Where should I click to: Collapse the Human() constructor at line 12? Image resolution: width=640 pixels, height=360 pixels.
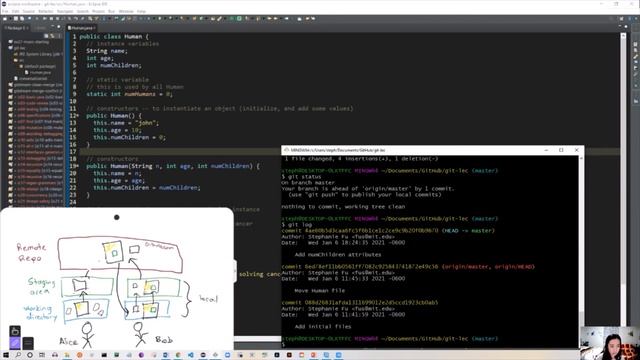click(x=78, y=116)
